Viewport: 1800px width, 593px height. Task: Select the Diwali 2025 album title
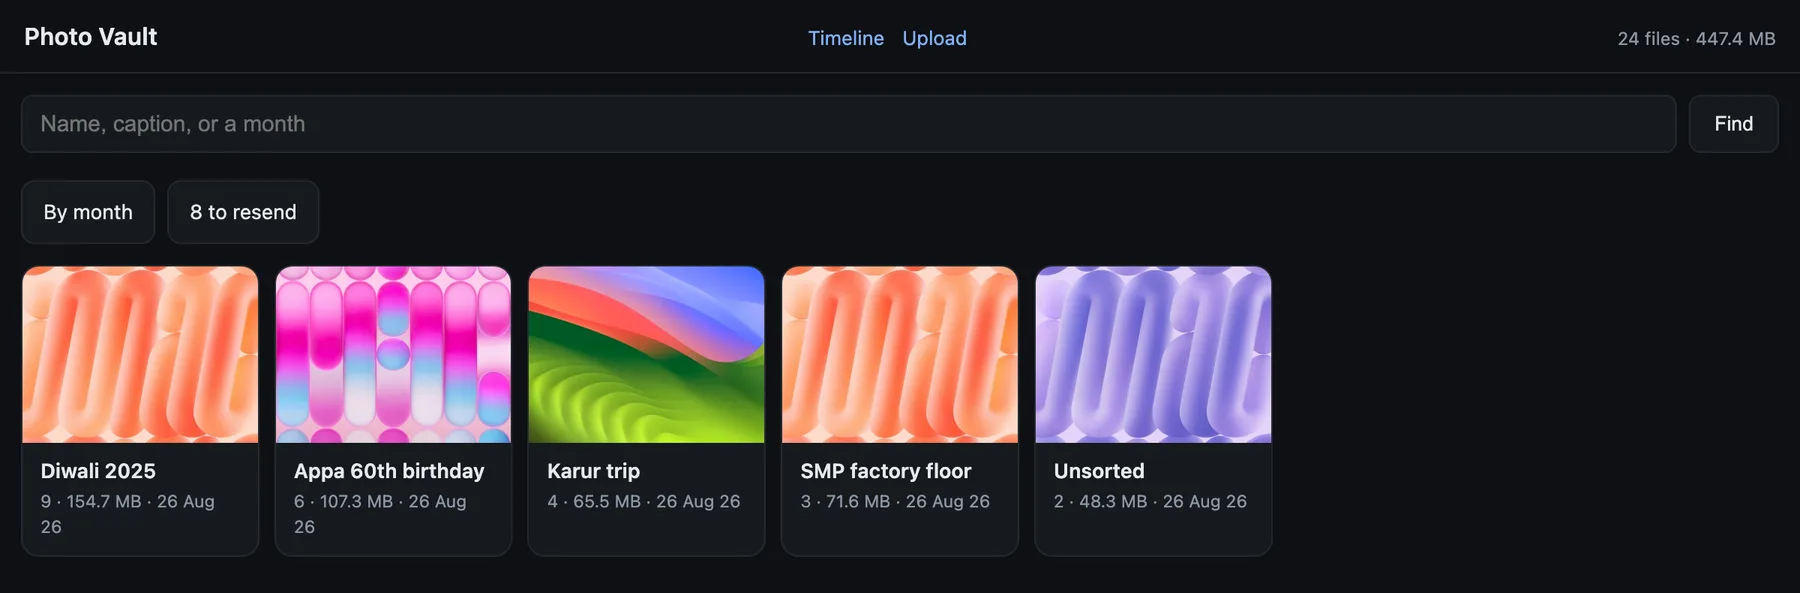[98, 471]
